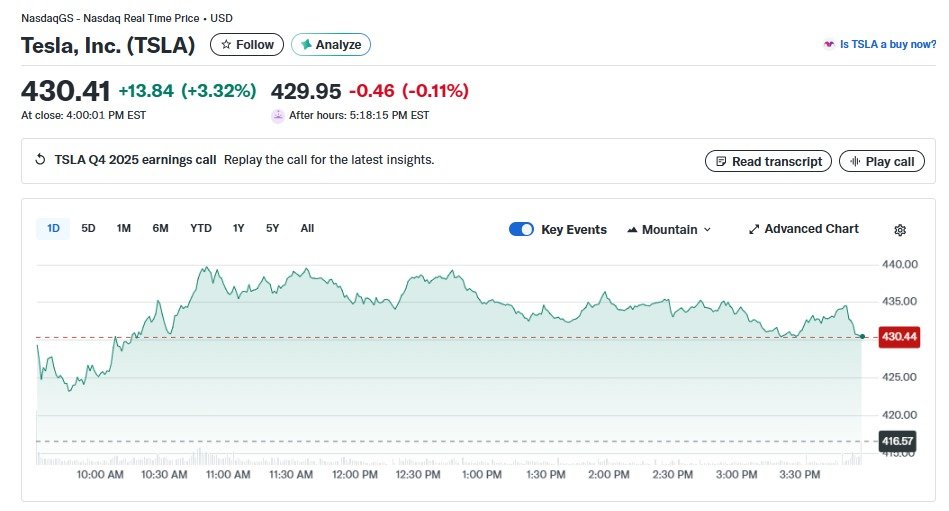This screenshot has width=949, height=511.
Task: Select the 1D time range tab
Action: coord(54,228)
